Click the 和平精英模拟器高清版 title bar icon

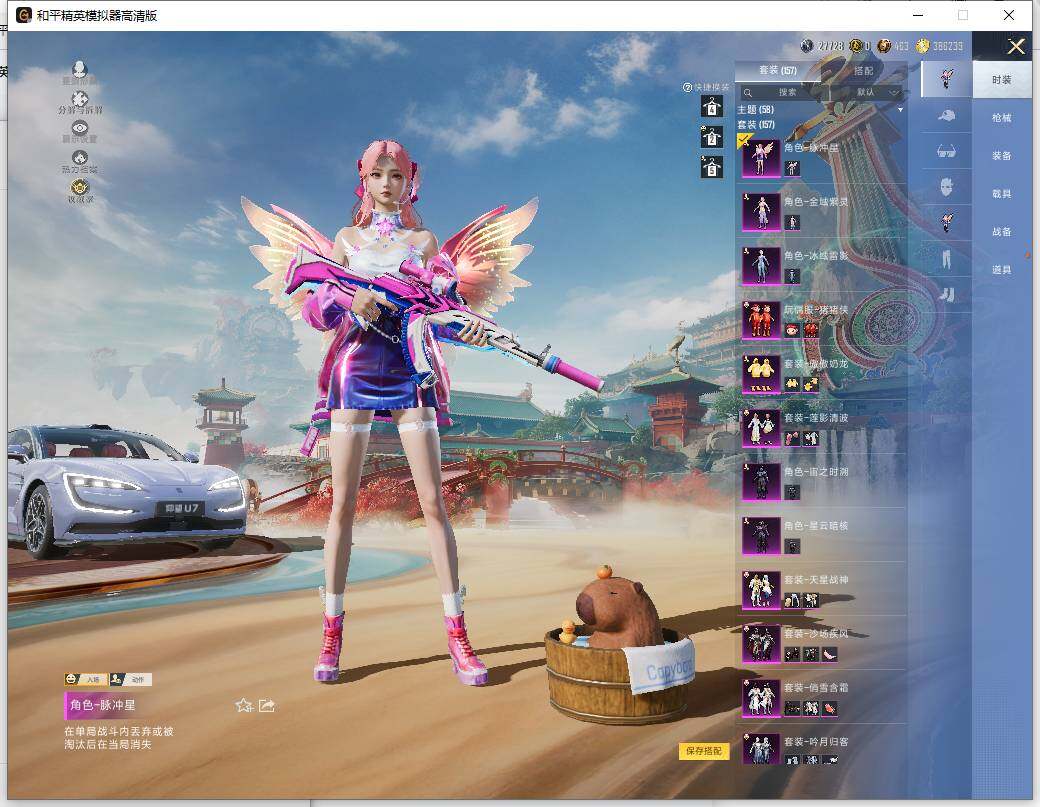point(24,15)
